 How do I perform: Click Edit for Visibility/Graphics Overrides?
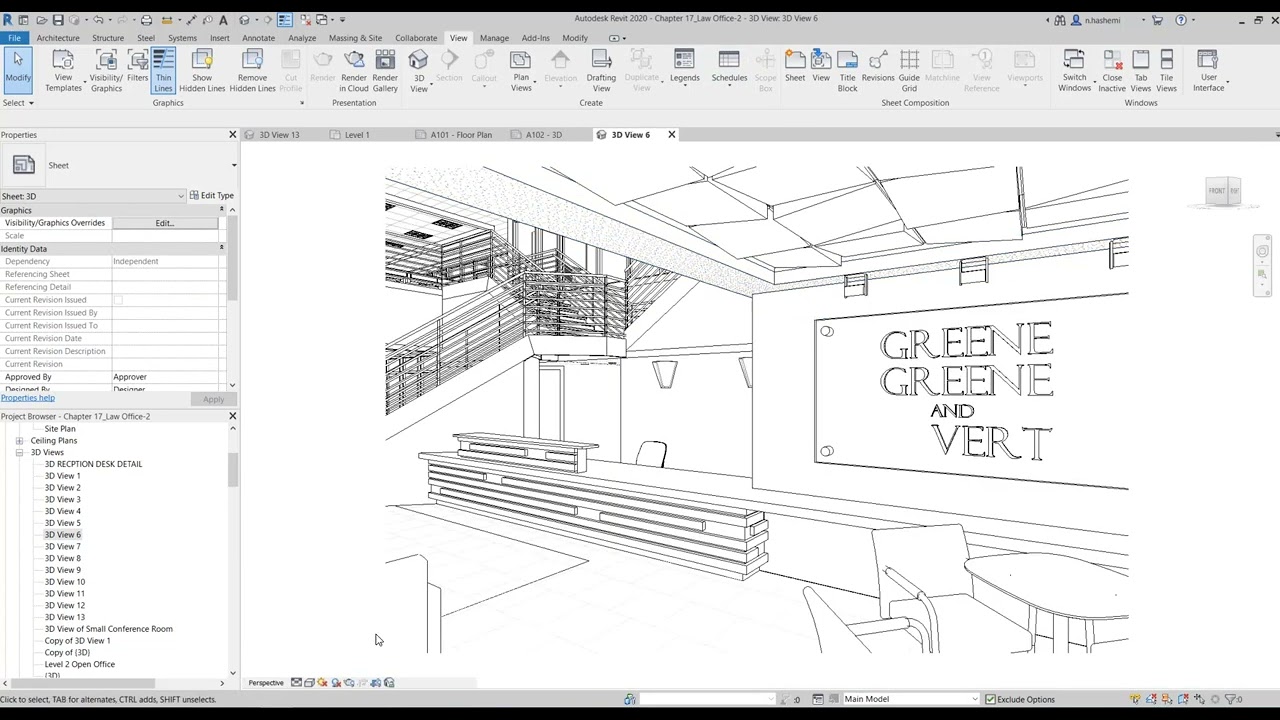164,223
